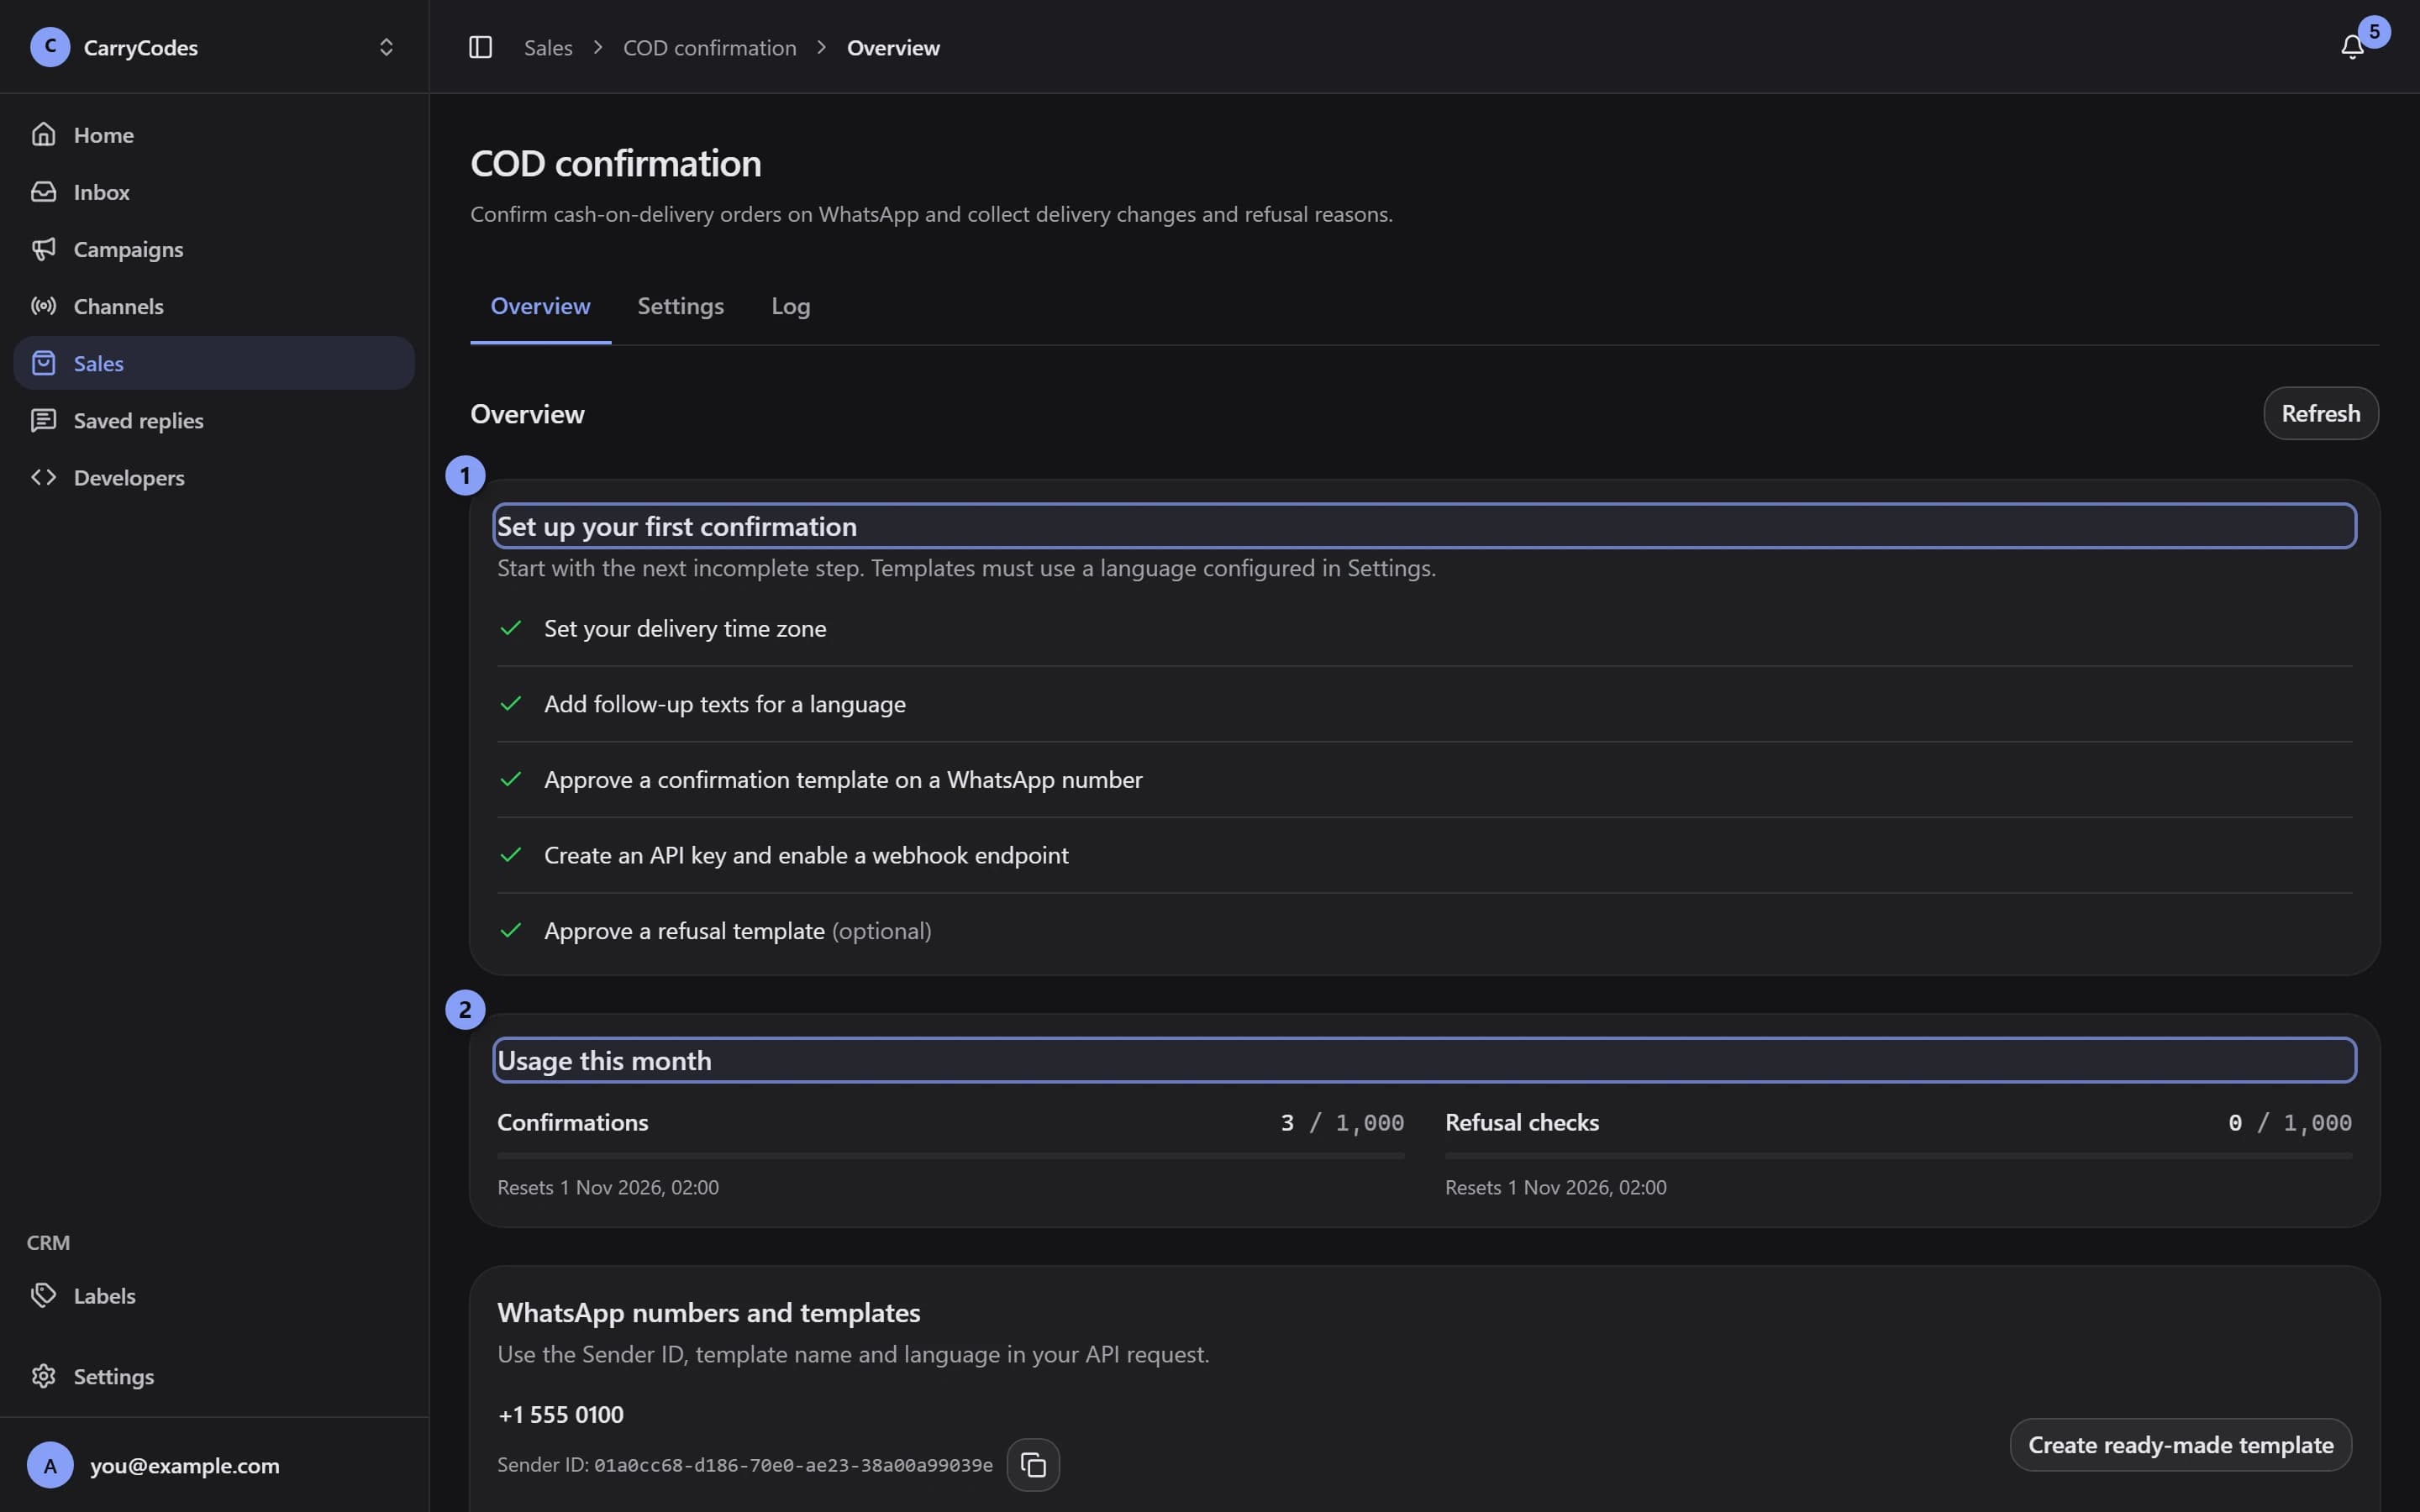This screenshot has width=2420, height=1512.
Task: Expand the CarryCodes workspace switcher chevrons
Action: (x=386, y=47)
